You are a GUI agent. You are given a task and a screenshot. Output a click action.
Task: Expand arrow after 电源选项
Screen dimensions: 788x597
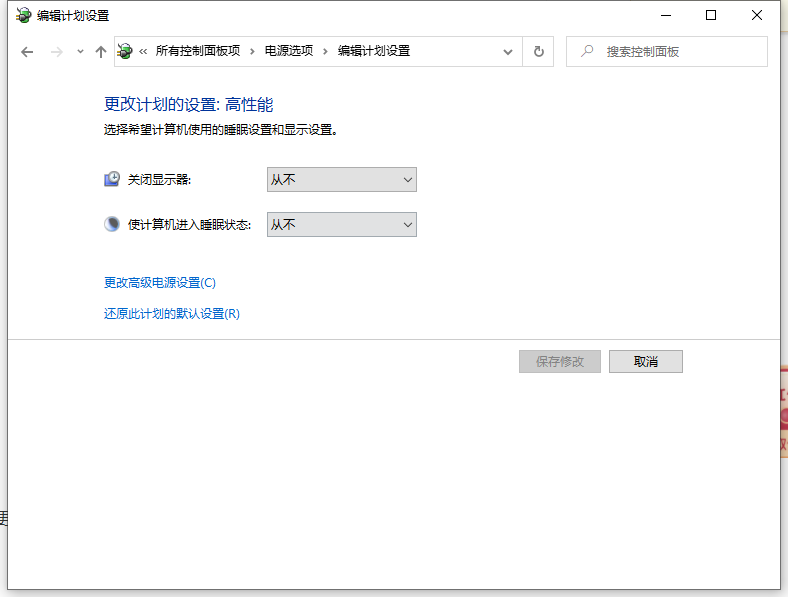pyautogui.click(x=325, y=51)
